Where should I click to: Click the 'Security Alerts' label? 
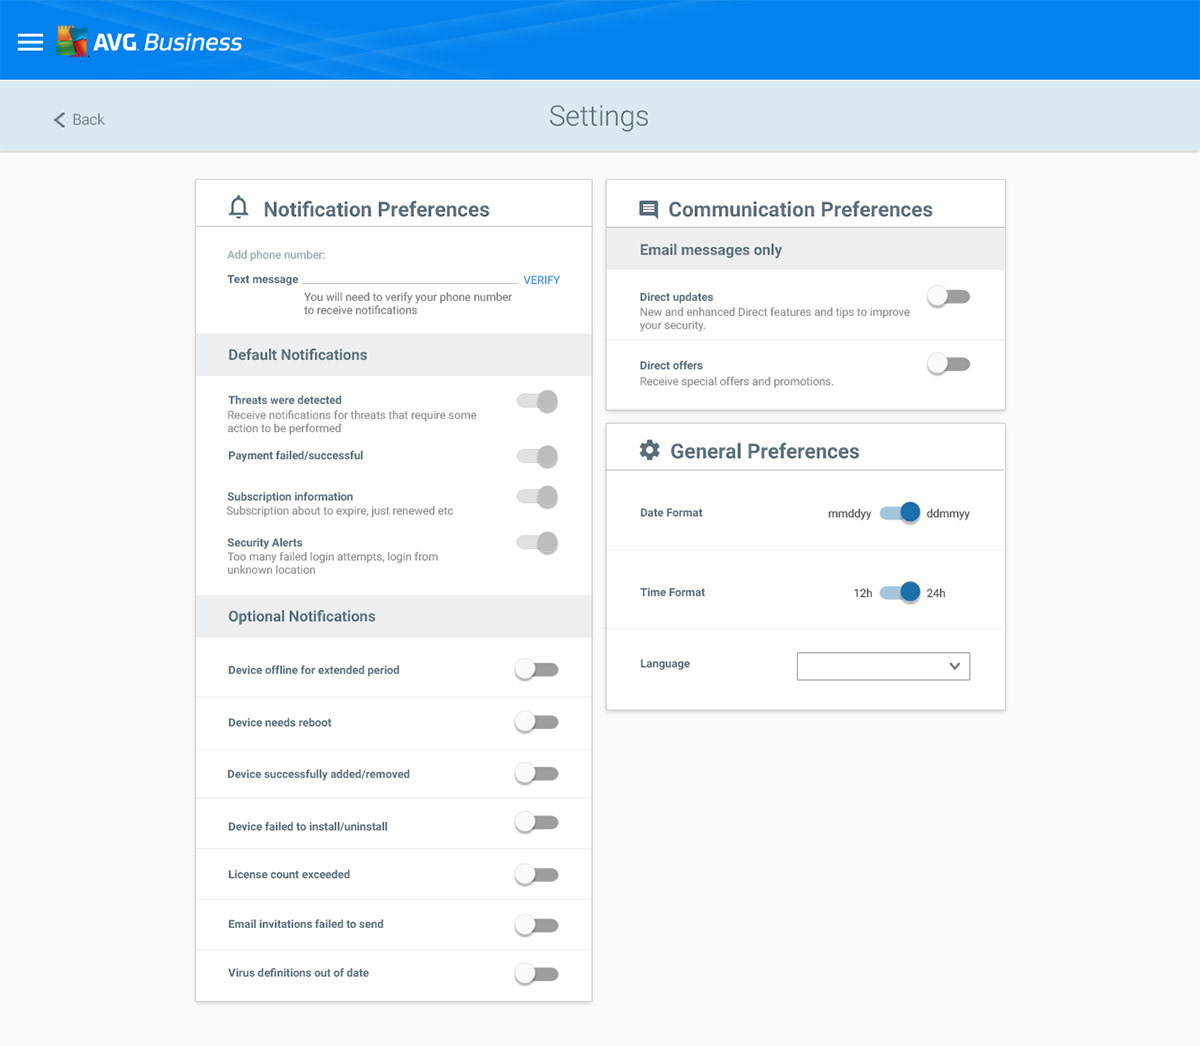click(x=265, y=543)
